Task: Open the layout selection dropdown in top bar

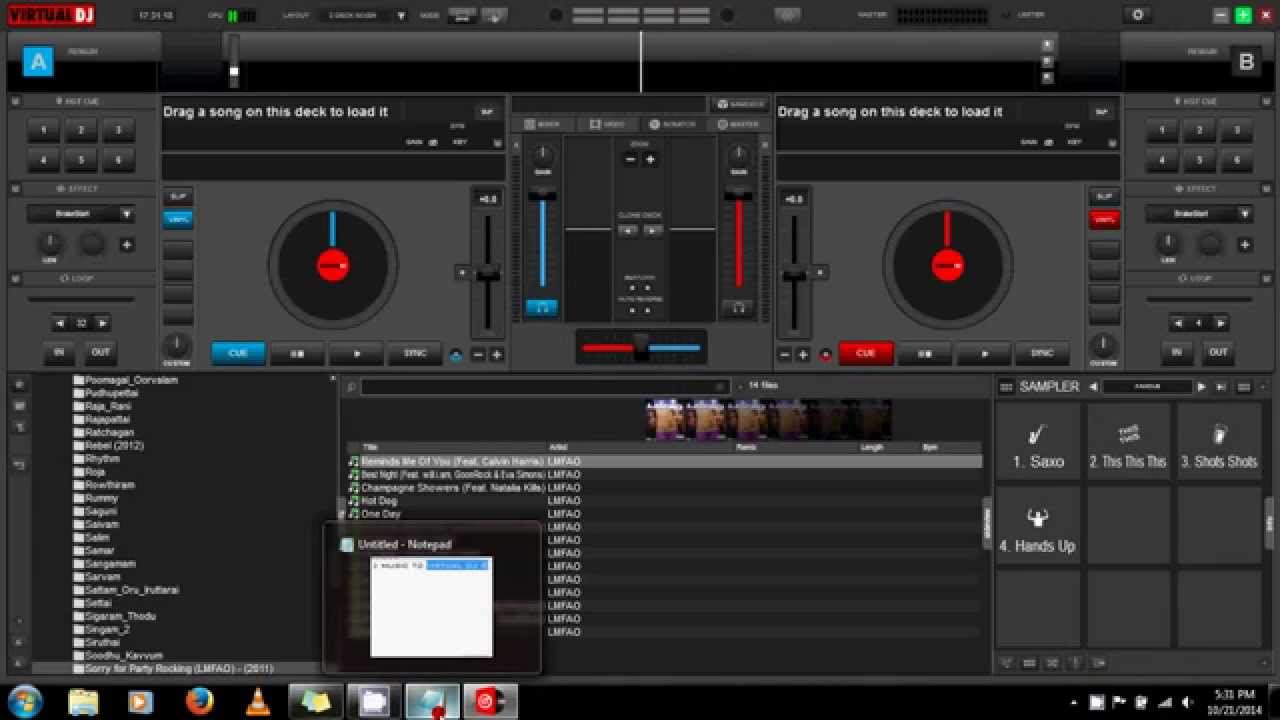Action: 401,16
